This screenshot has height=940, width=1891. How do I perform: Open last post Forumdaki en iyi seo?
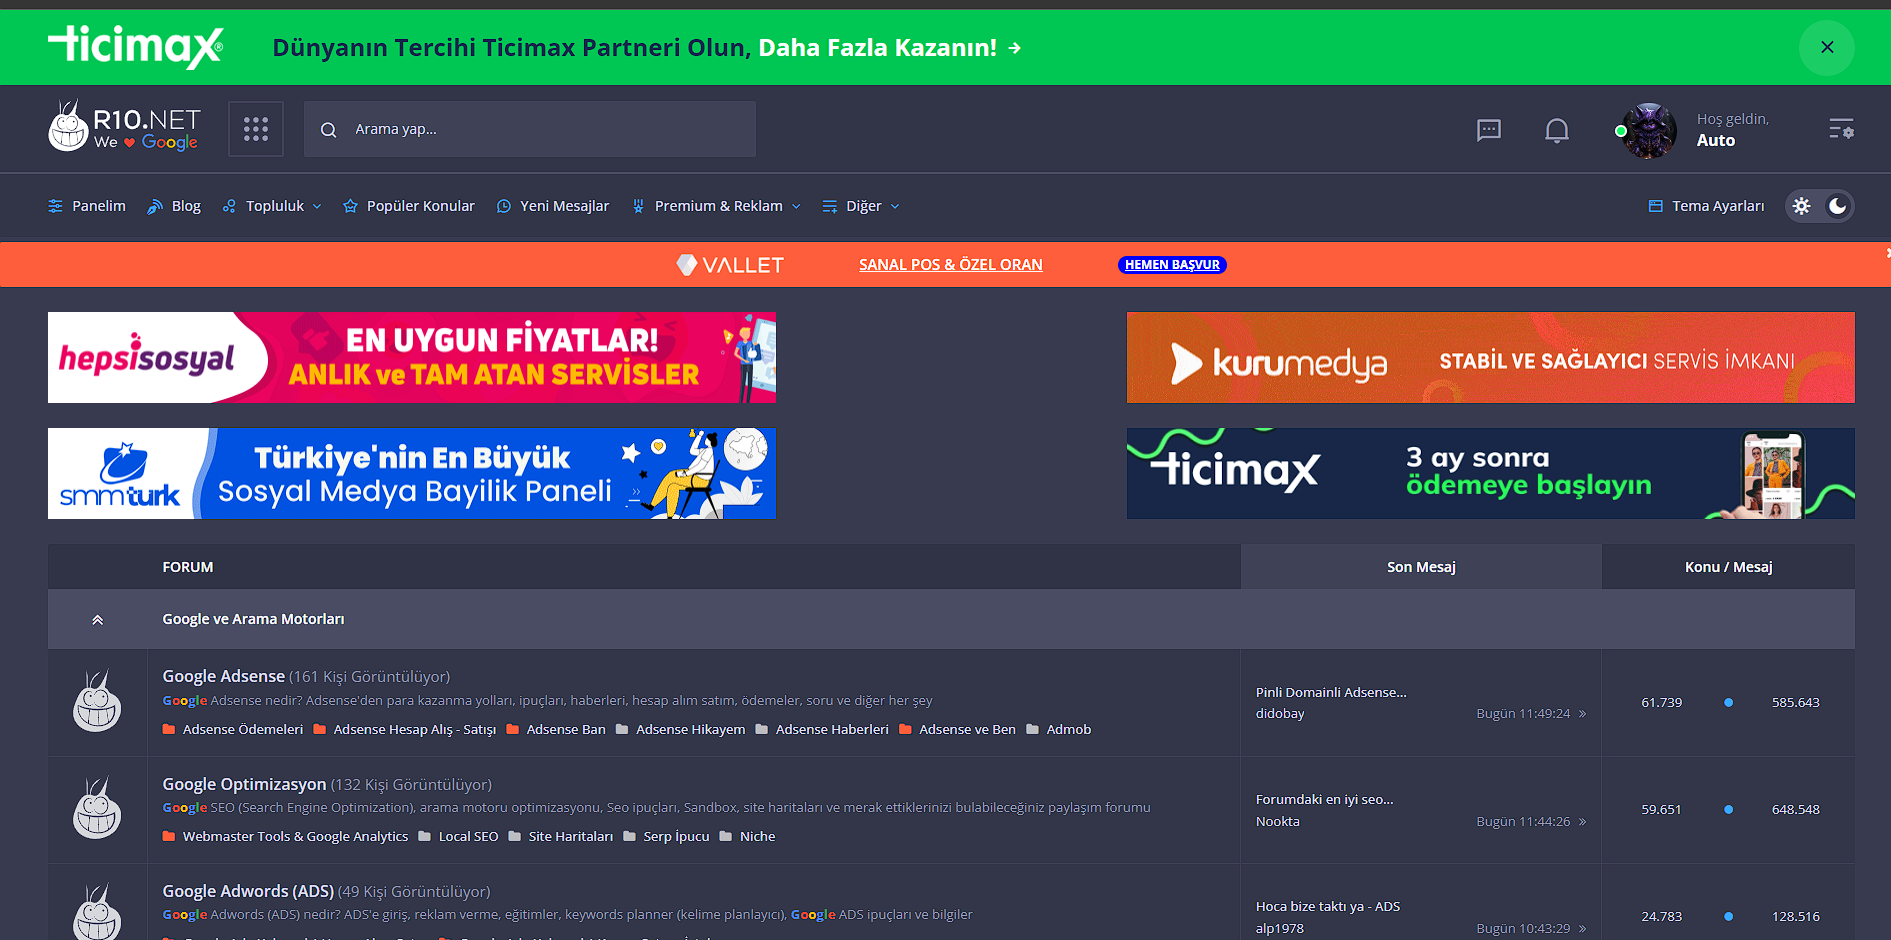(1324, 800)
